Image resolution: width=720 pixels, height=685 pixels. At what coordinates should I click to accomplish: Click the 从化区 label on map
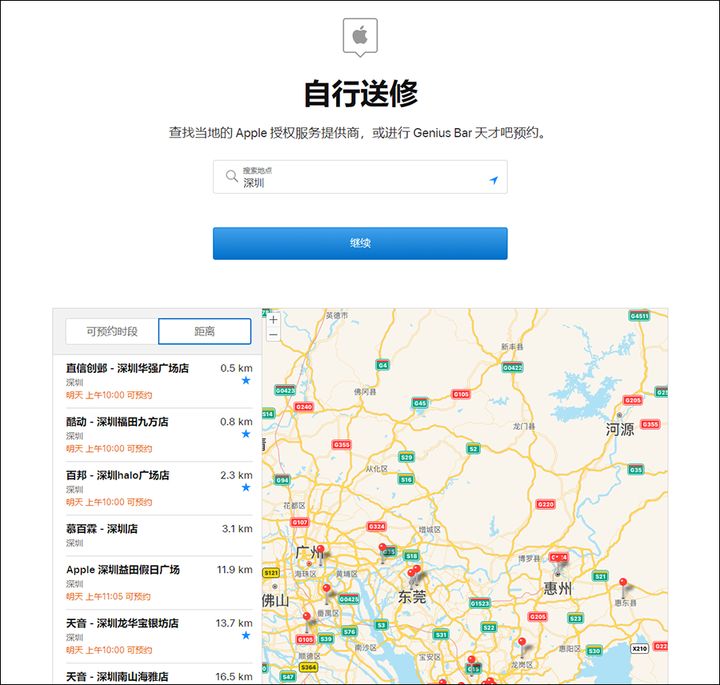377,469
